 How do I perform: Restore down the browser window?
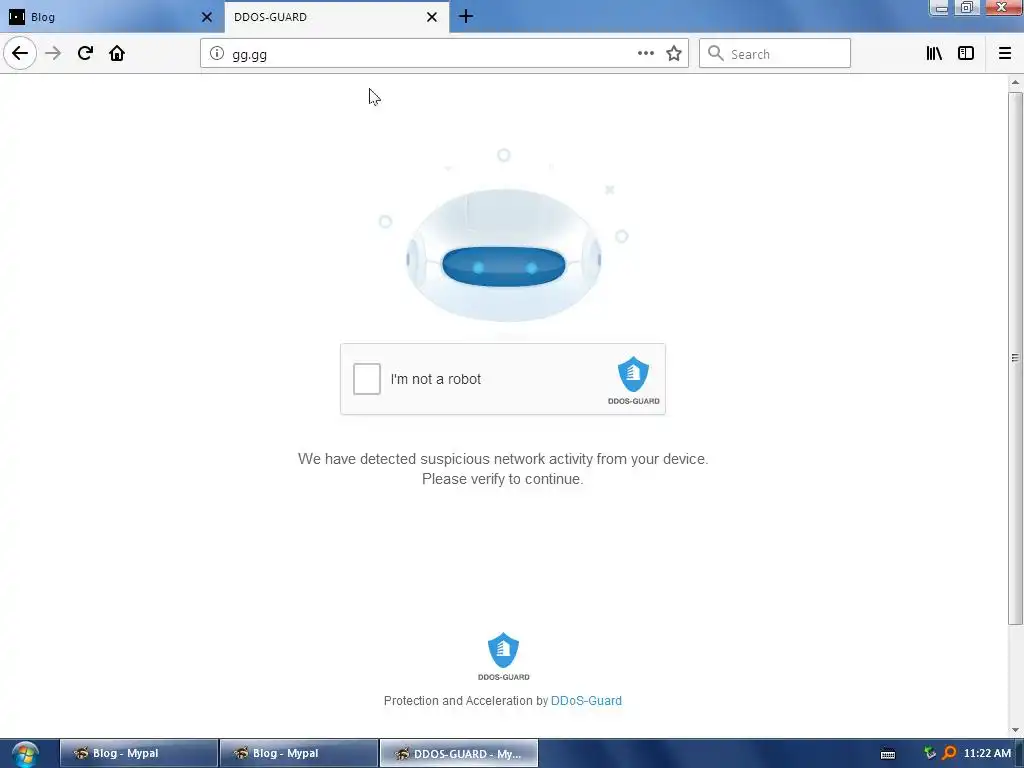click(x=967, y=8)
